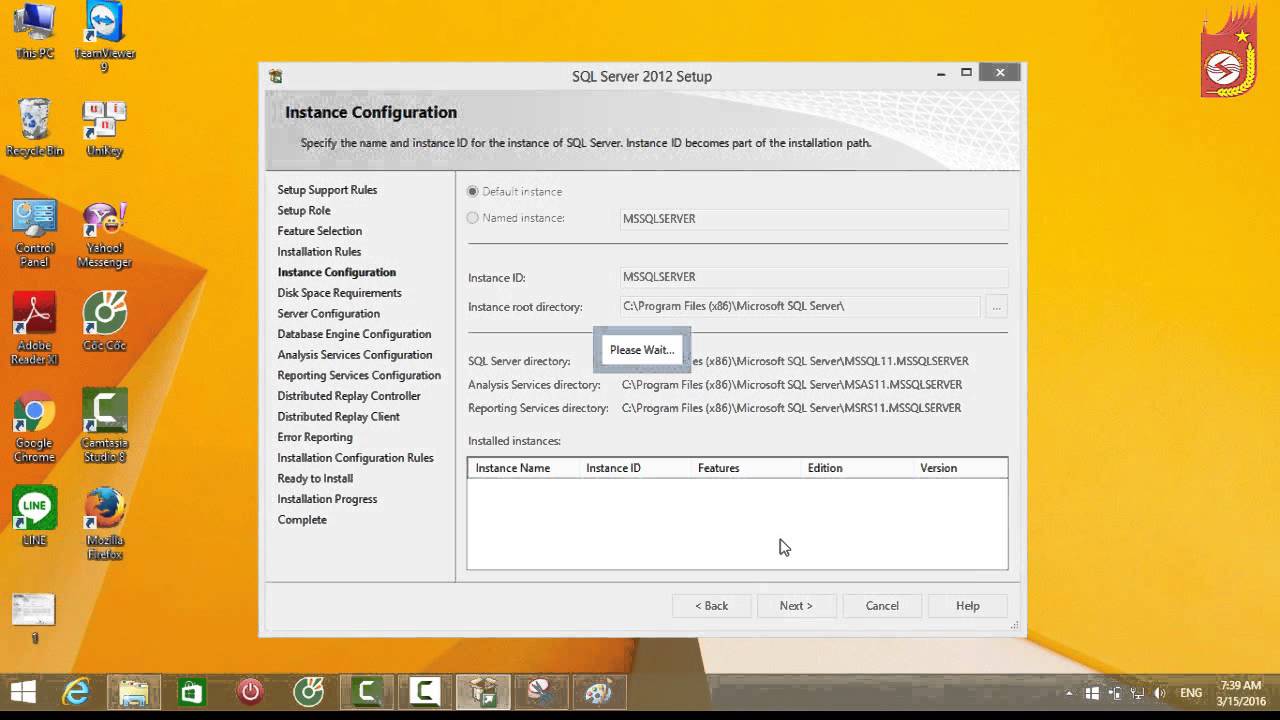The height and width of the screenshot is (720, 1280).
Task: Select Google Chrome desktop icon
Action: coord(35,427)
